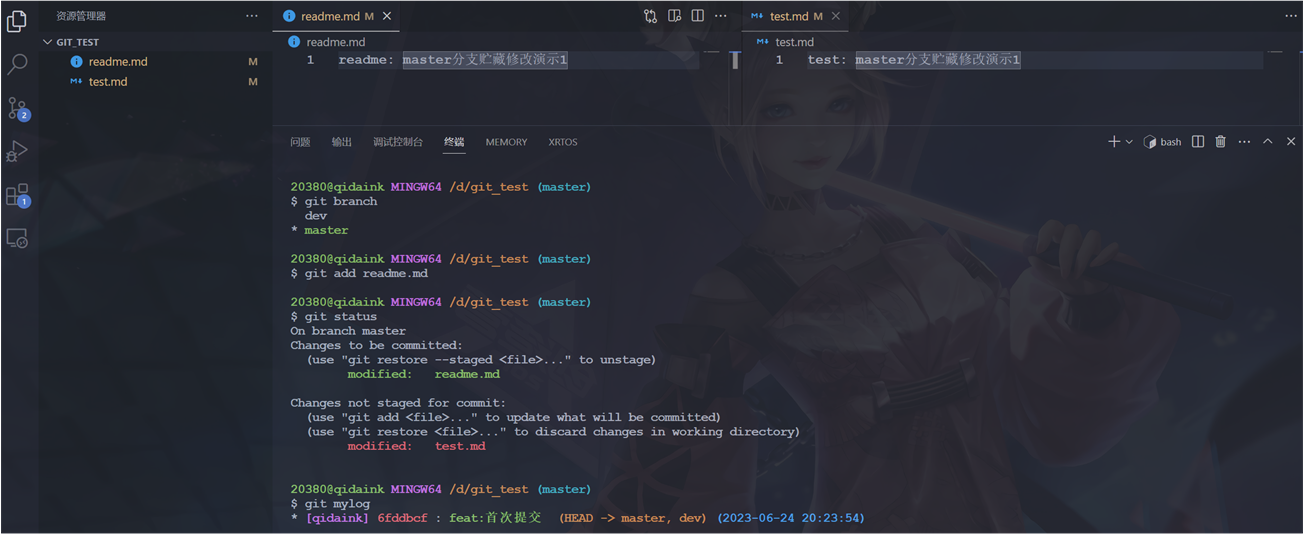Open the Remote Explorer view
1304x534 pixels.
coord(17,238)
